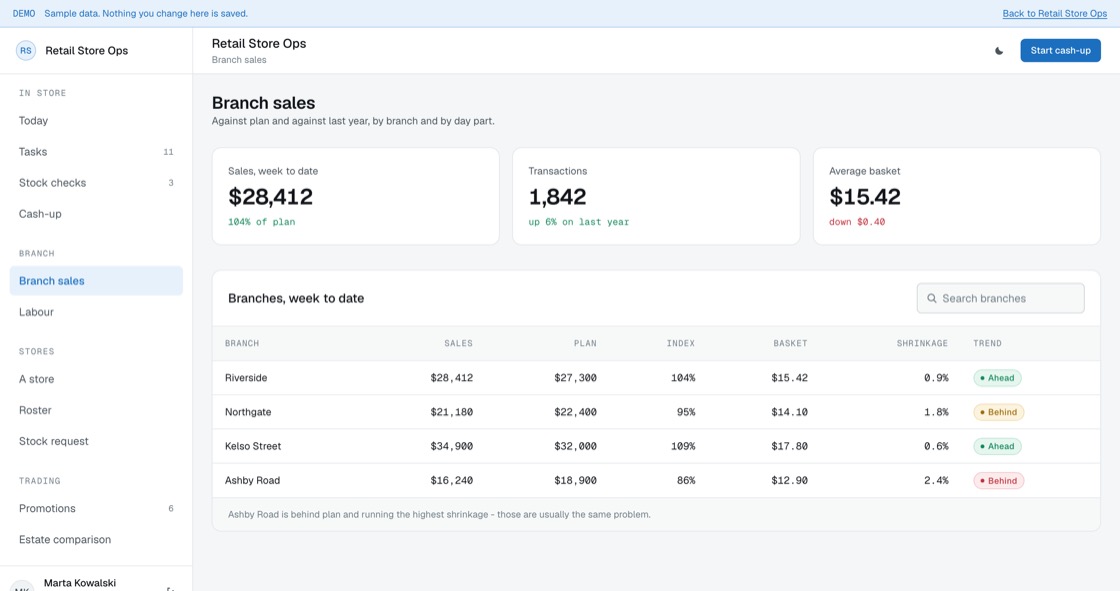
Task: Open A store under Stores
Action: 96,379
